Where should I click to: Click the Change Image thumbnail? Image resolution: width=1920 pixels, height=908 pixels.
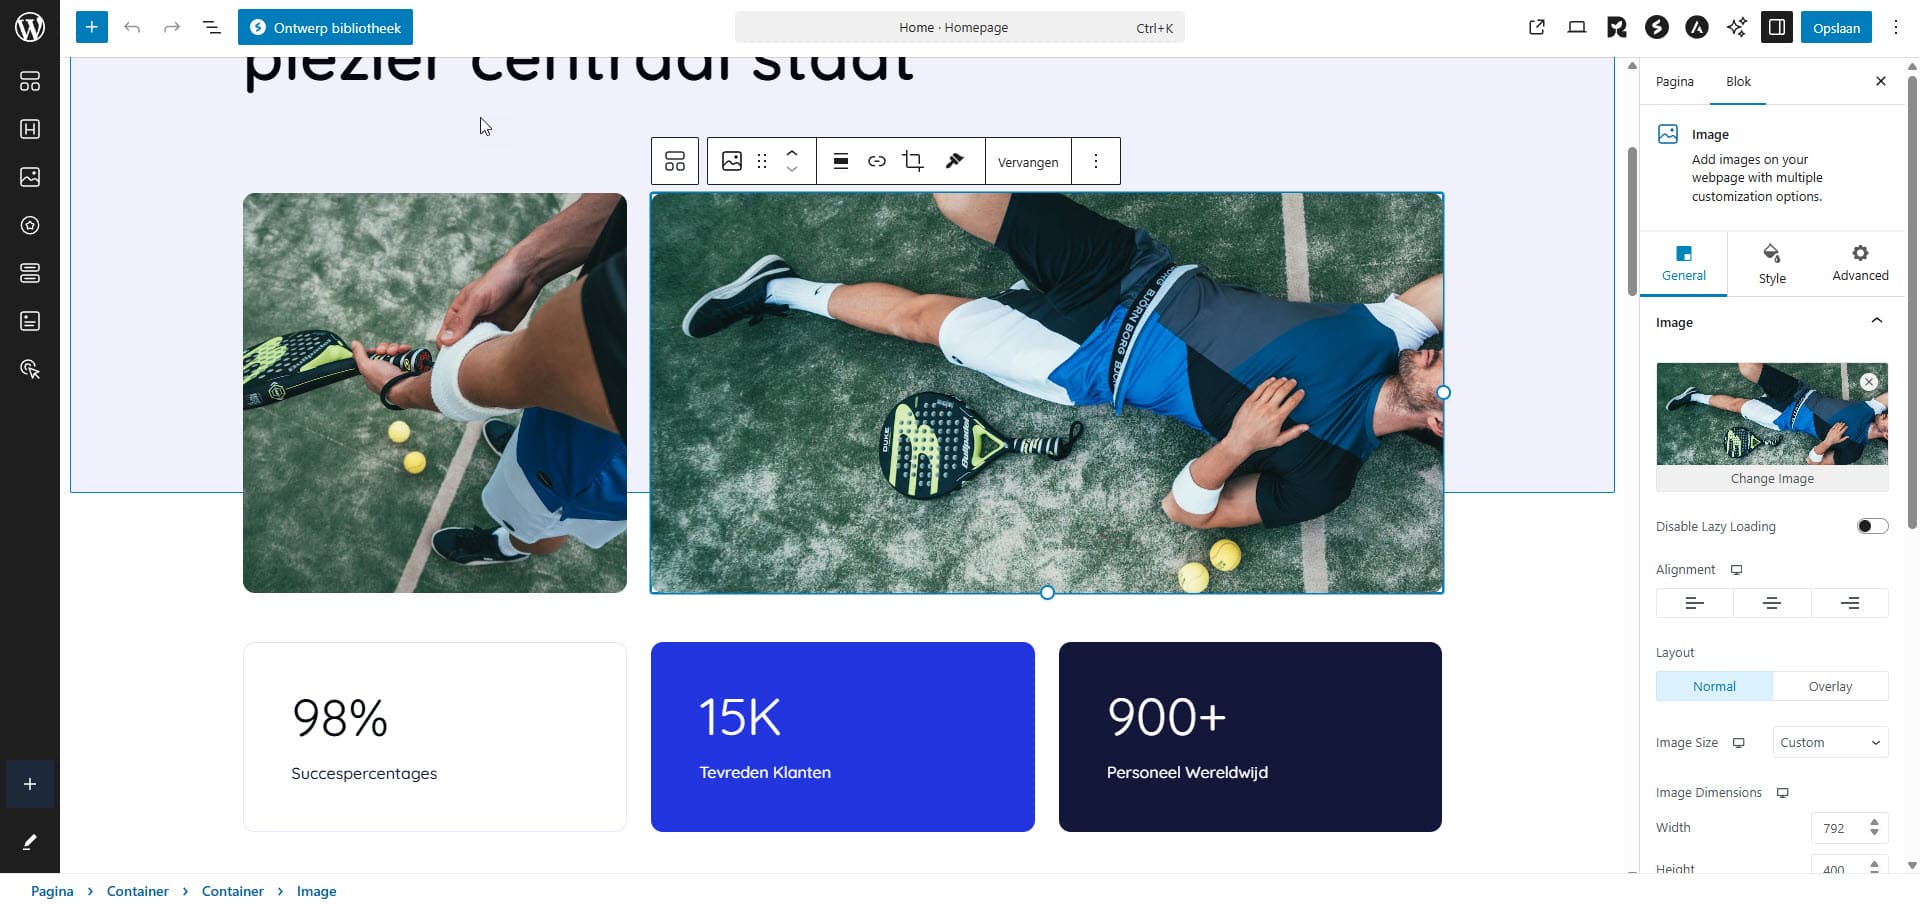[1772, 426]
